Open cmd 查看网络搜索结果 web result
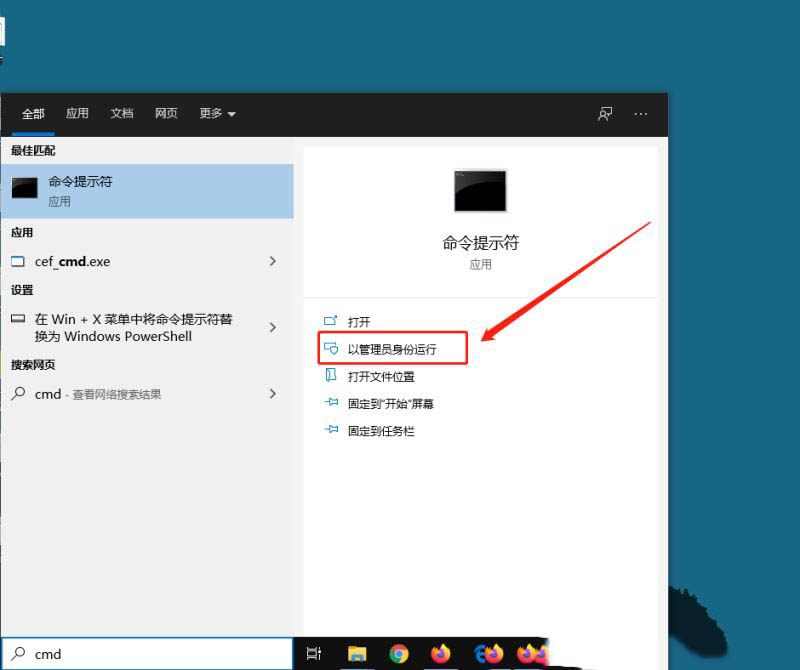This screenshot has width=800, height=670. [x=147, y=394]
